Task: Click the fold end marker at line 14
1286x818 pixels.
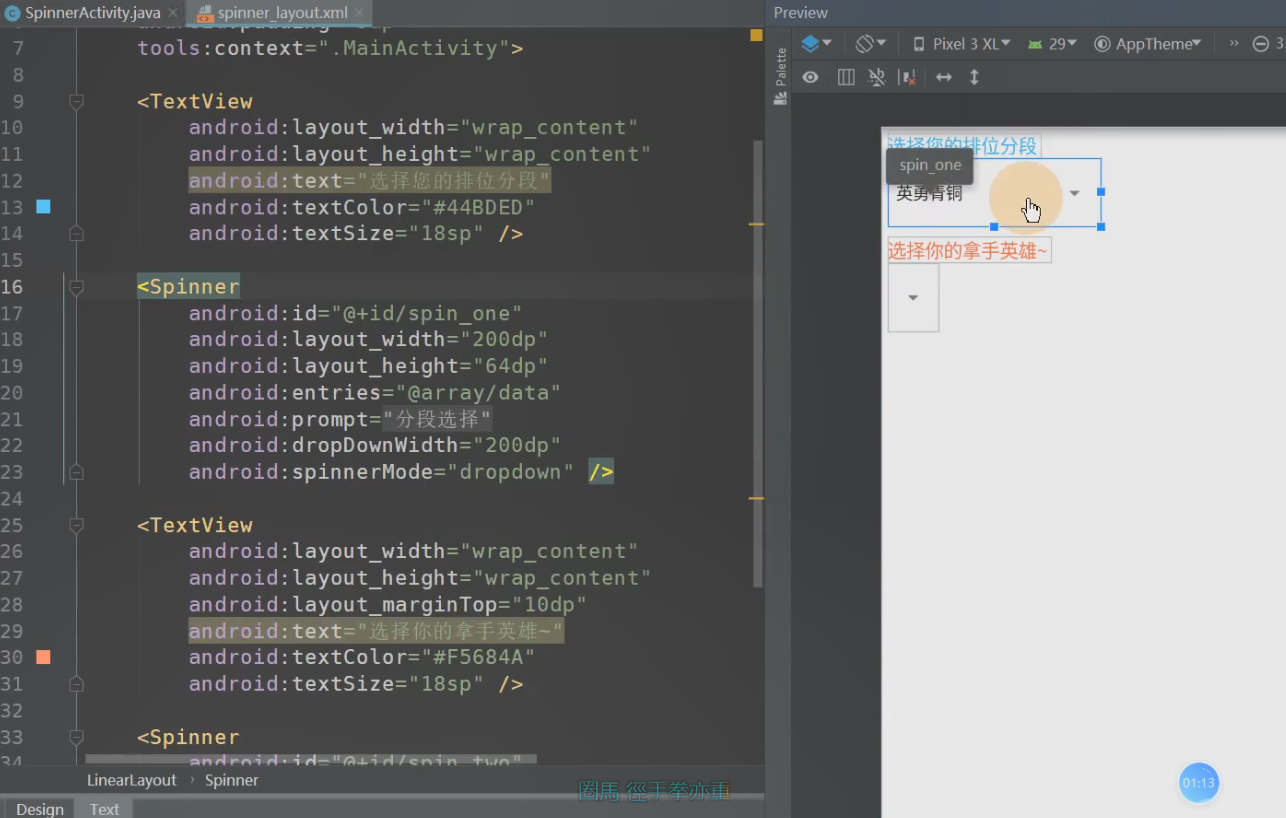Action: tap(76, 233)
